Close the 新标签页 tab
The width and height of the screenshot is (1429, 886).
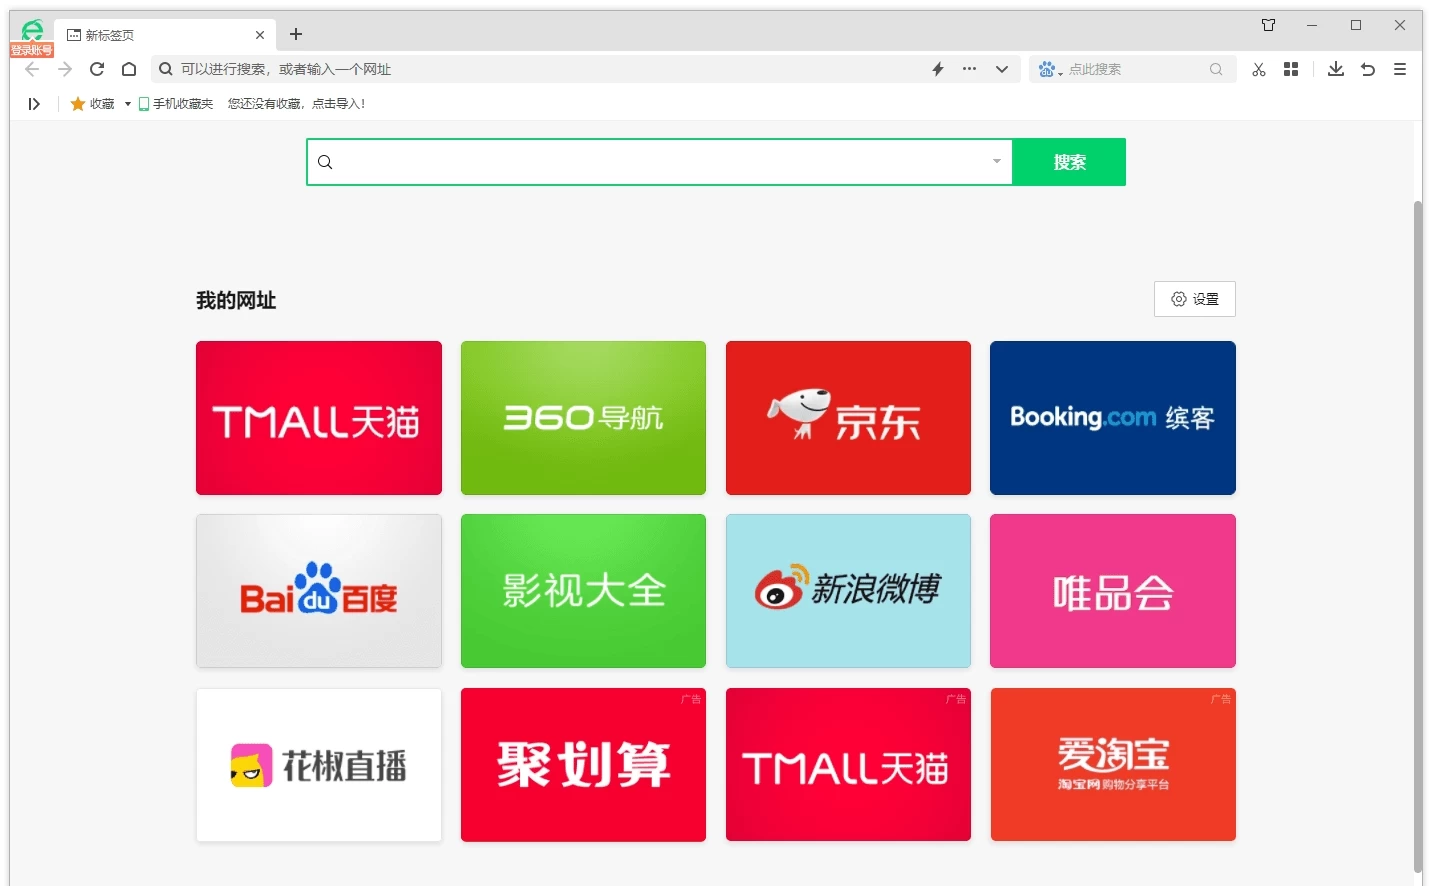point(260,35)
